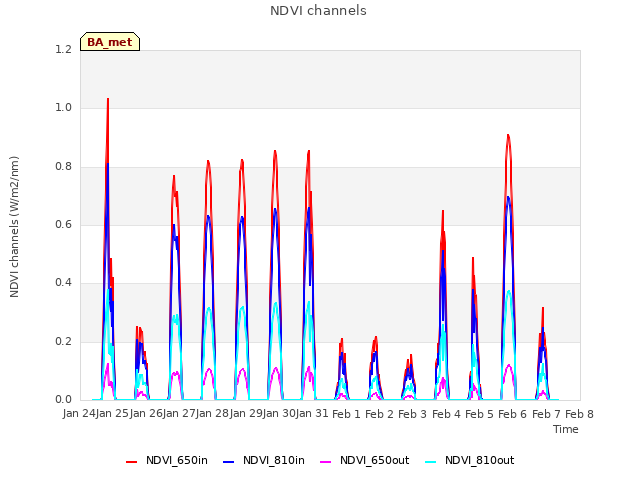
Task: Click the Jan 25 axis tick label
Action: click(x=113, y=414)
